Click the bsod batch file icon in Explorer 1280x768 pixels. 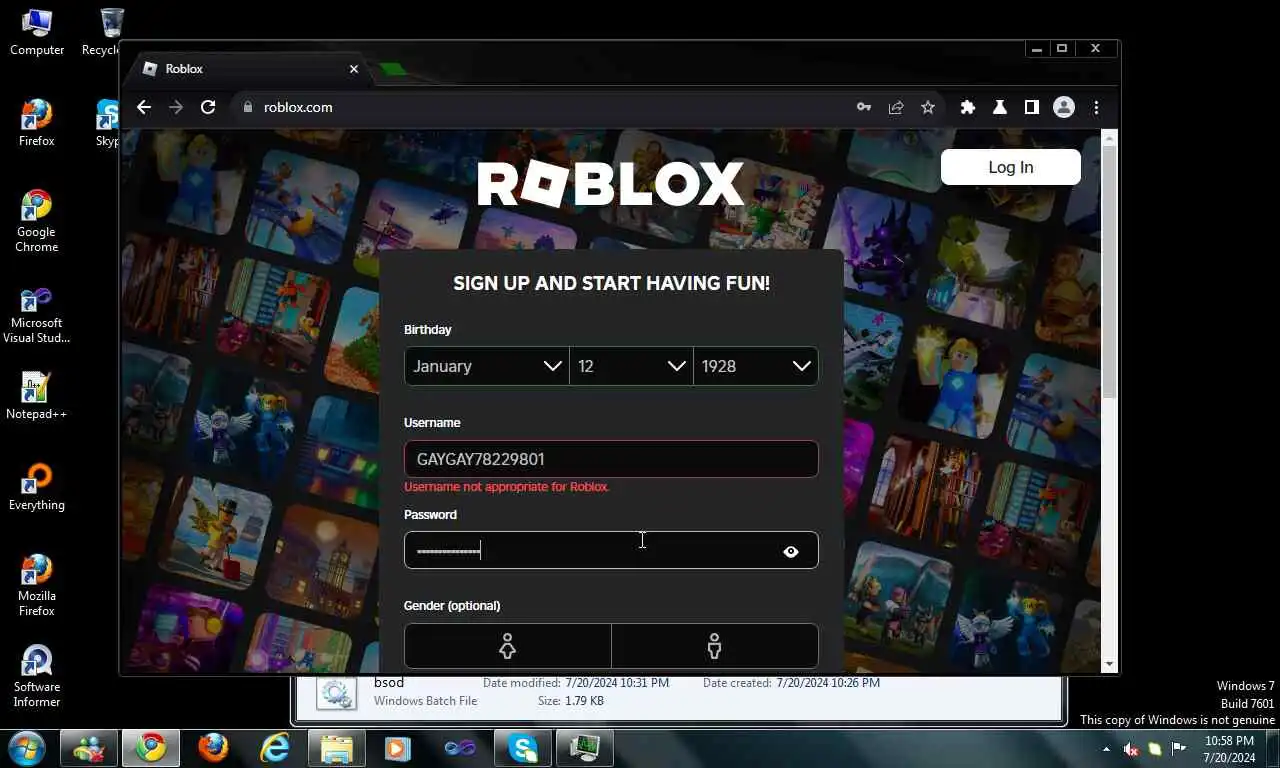(x=336, y=692)
